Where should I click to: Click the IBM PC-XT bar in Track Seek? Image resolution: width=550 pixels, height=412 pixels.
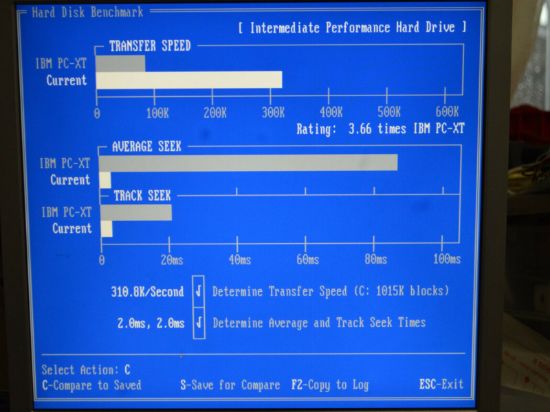tap(136, 212)
